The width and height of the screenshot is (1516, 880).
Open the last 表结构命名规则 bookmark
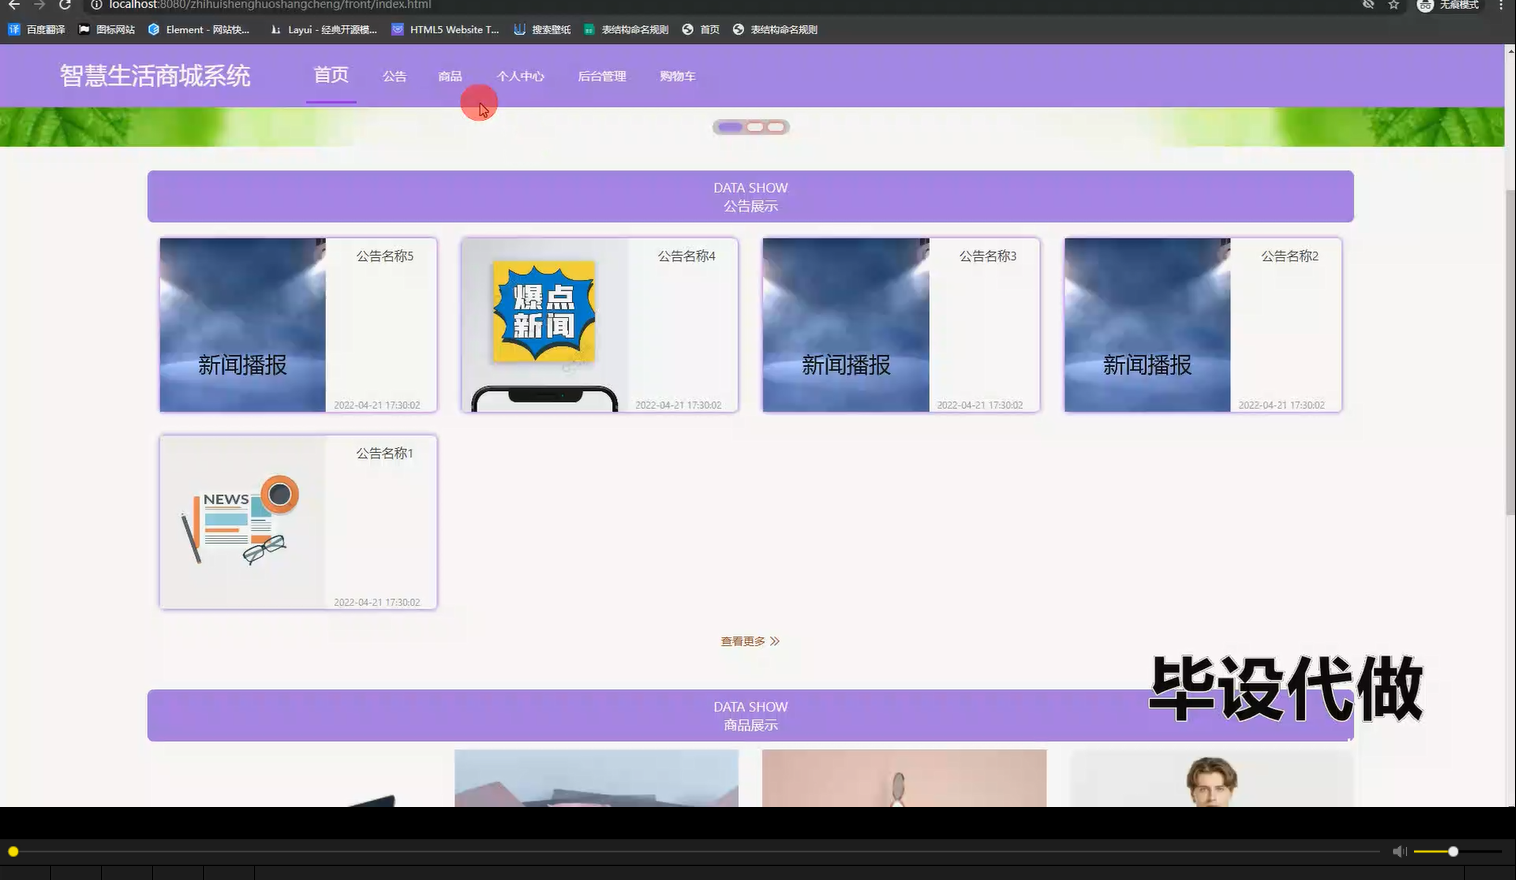tap(775, 30)
